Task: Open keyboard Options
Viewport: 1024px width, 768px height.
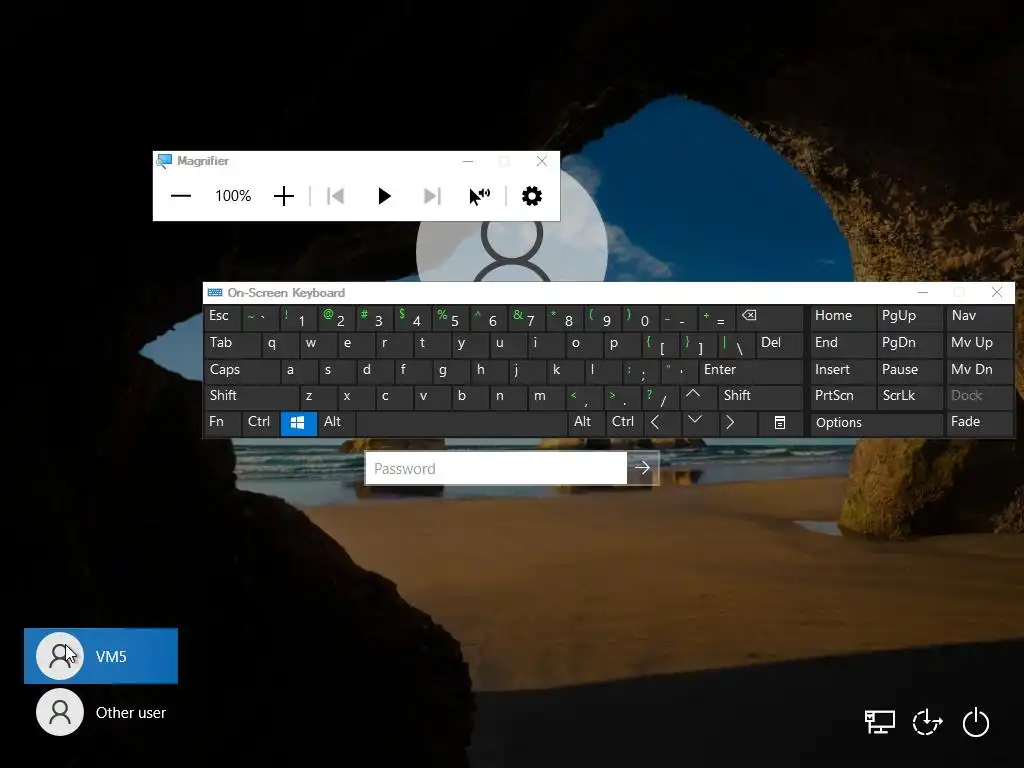Action: (876, 423)
